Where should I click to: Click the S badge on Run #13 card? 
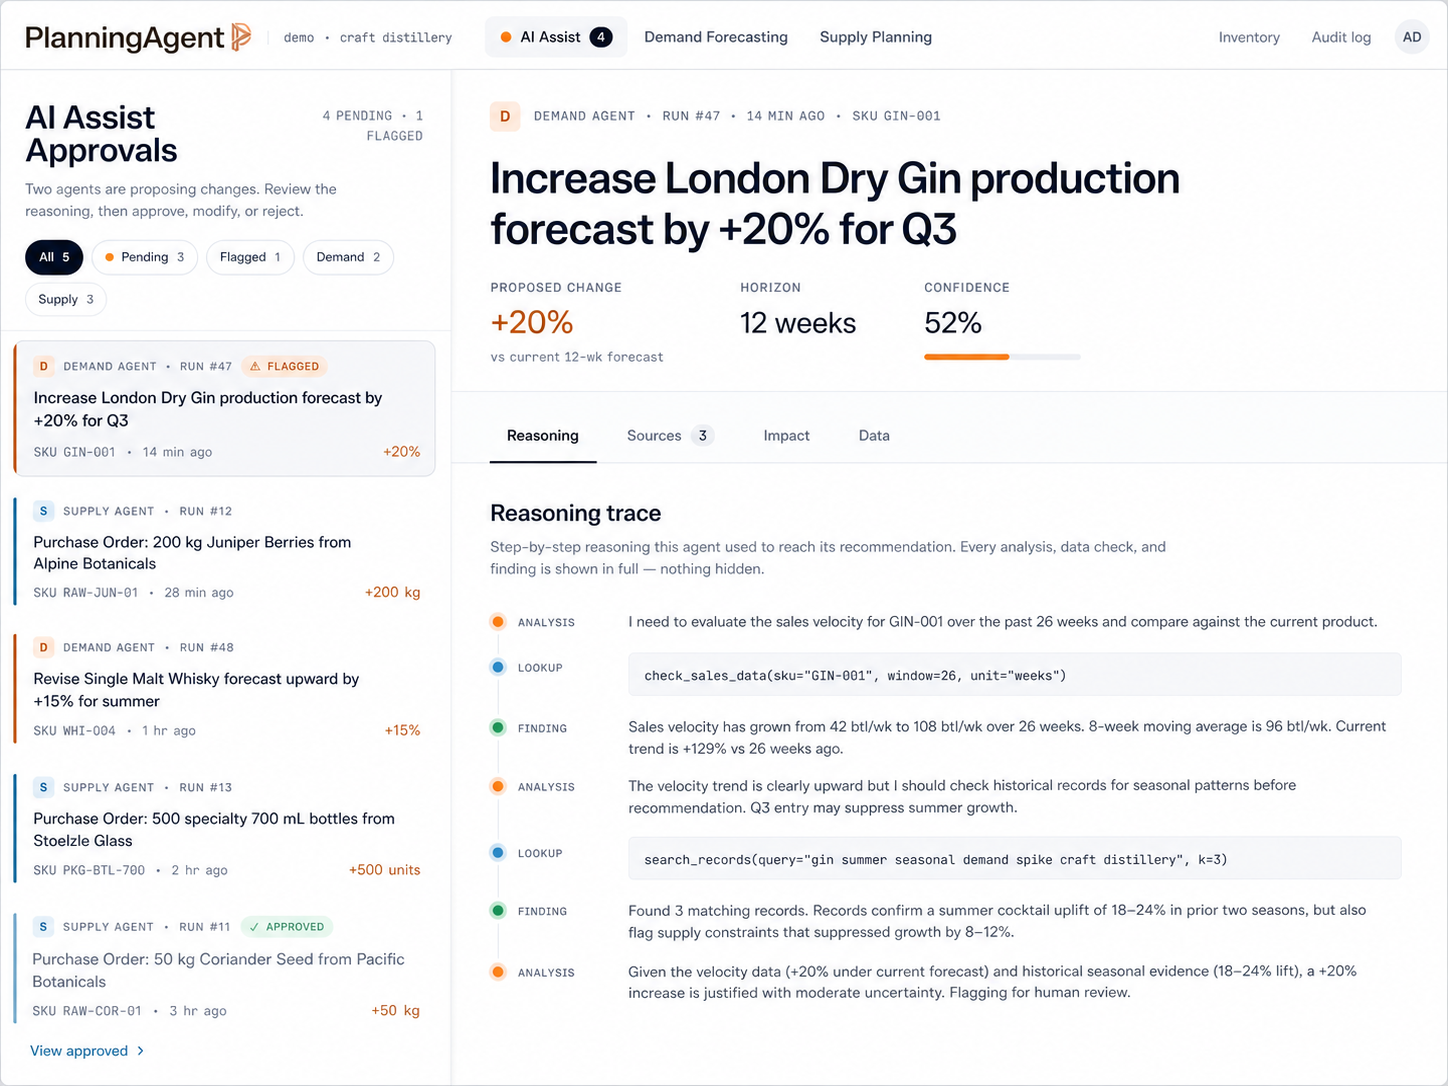click(43, 787)
